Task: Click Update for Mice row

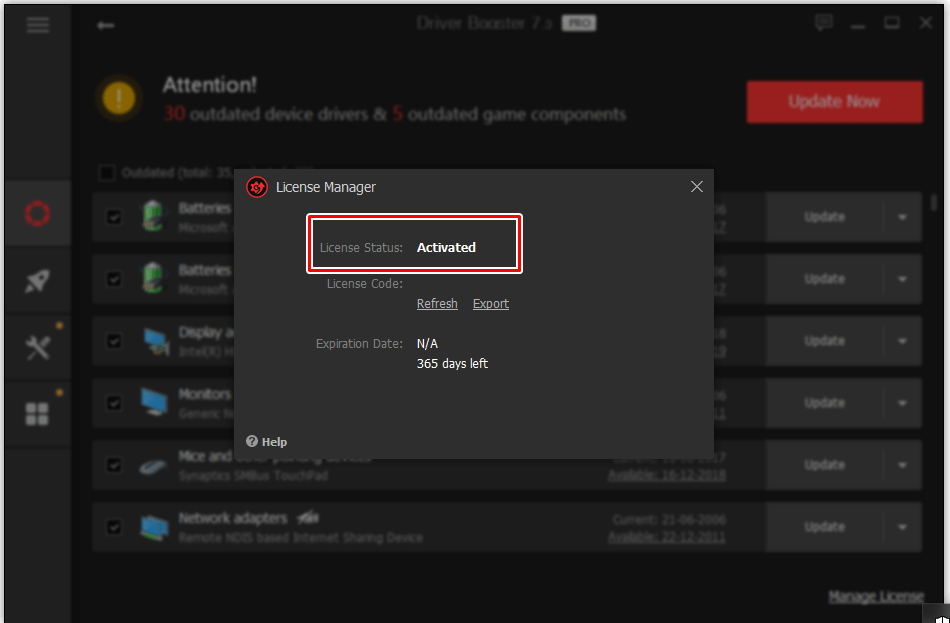Action: point(824,465)
